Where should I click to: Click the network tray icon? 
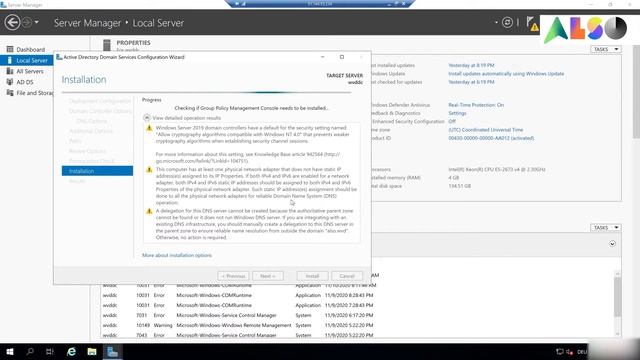point(560,351)
